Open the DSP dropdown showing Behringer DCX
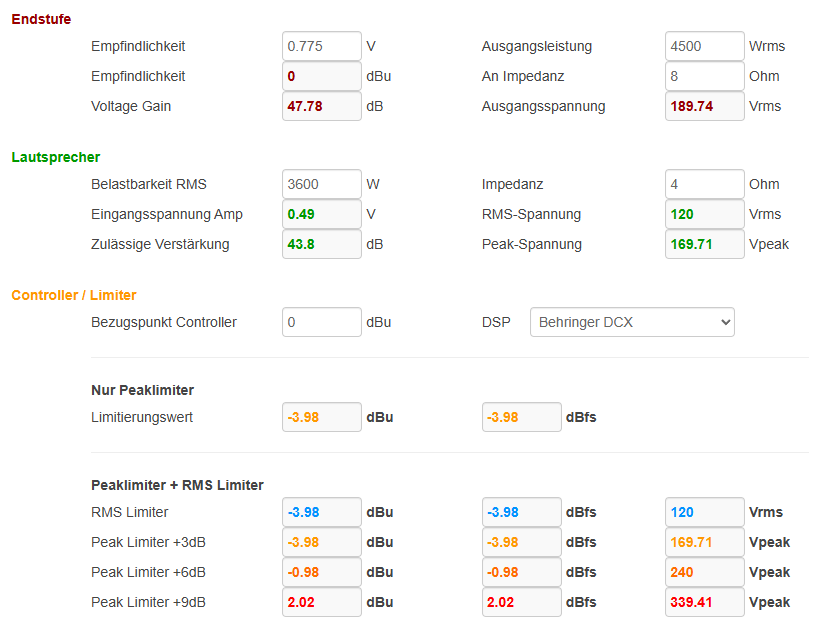The width and height of the screenshot is (836, 637). tap(631, 322)
